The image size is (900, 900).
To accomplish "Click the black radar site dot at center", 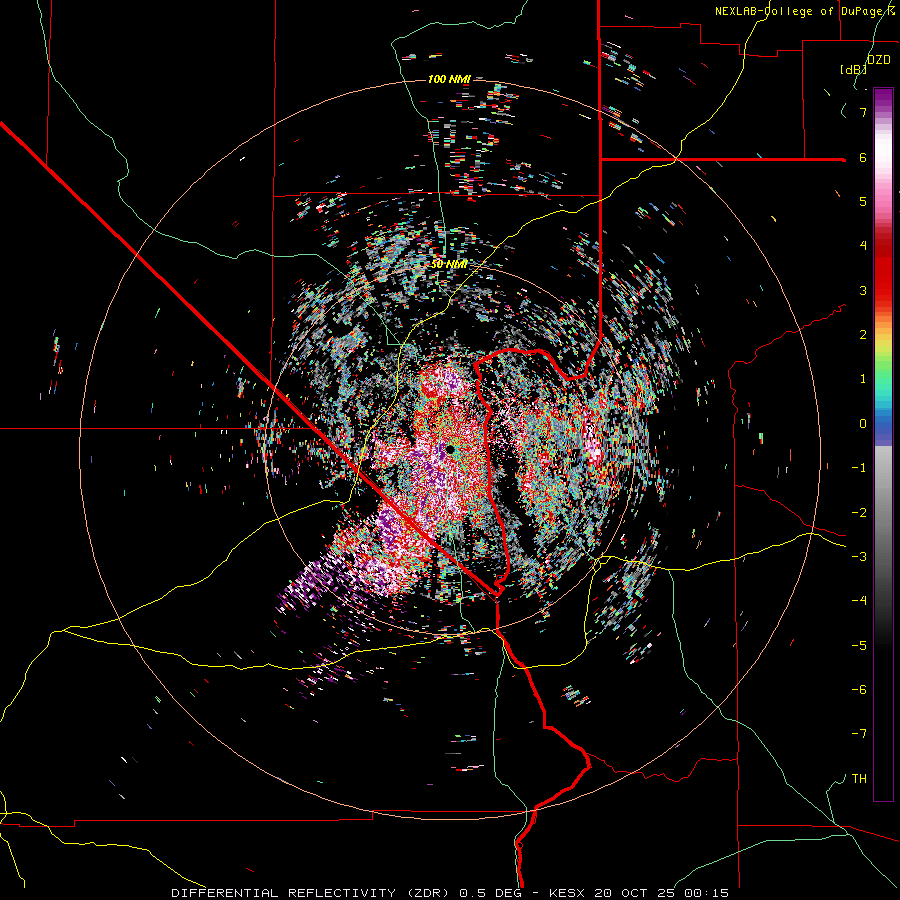I will coord(451,449).
